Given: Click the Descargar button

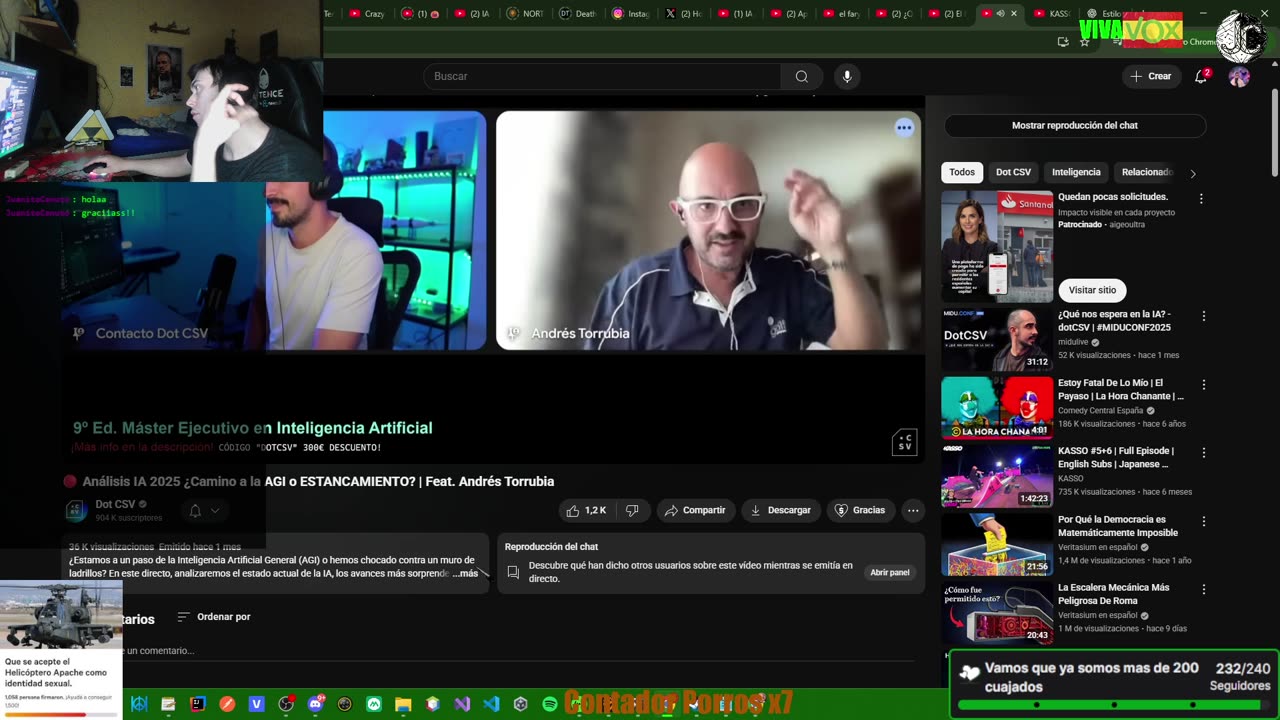Looking at the screenshot, I should [x=780, y=510].
